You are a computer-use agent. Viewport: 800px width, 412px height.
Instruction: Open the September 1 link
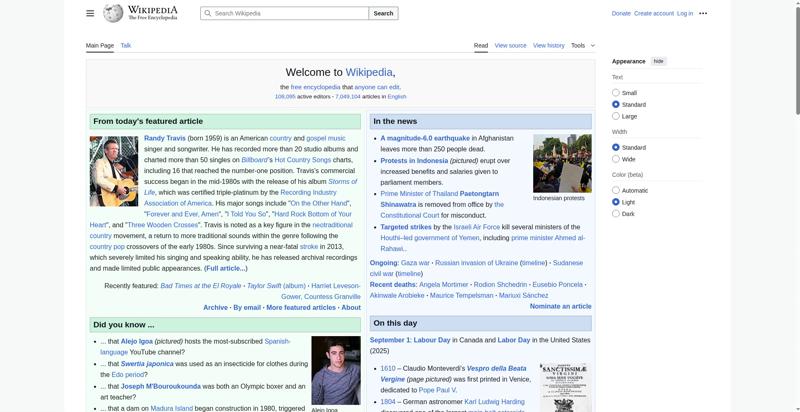point(390,340)
